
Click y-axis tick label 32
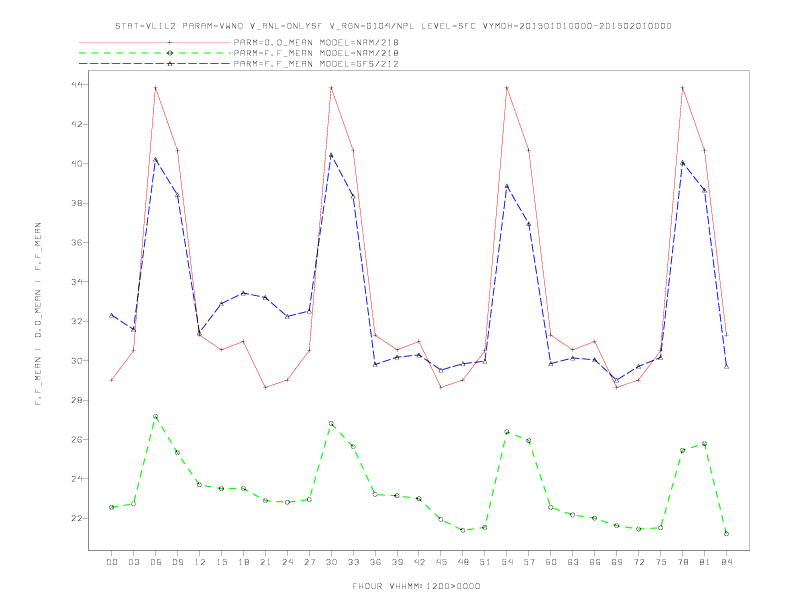(x=76, y=321)
